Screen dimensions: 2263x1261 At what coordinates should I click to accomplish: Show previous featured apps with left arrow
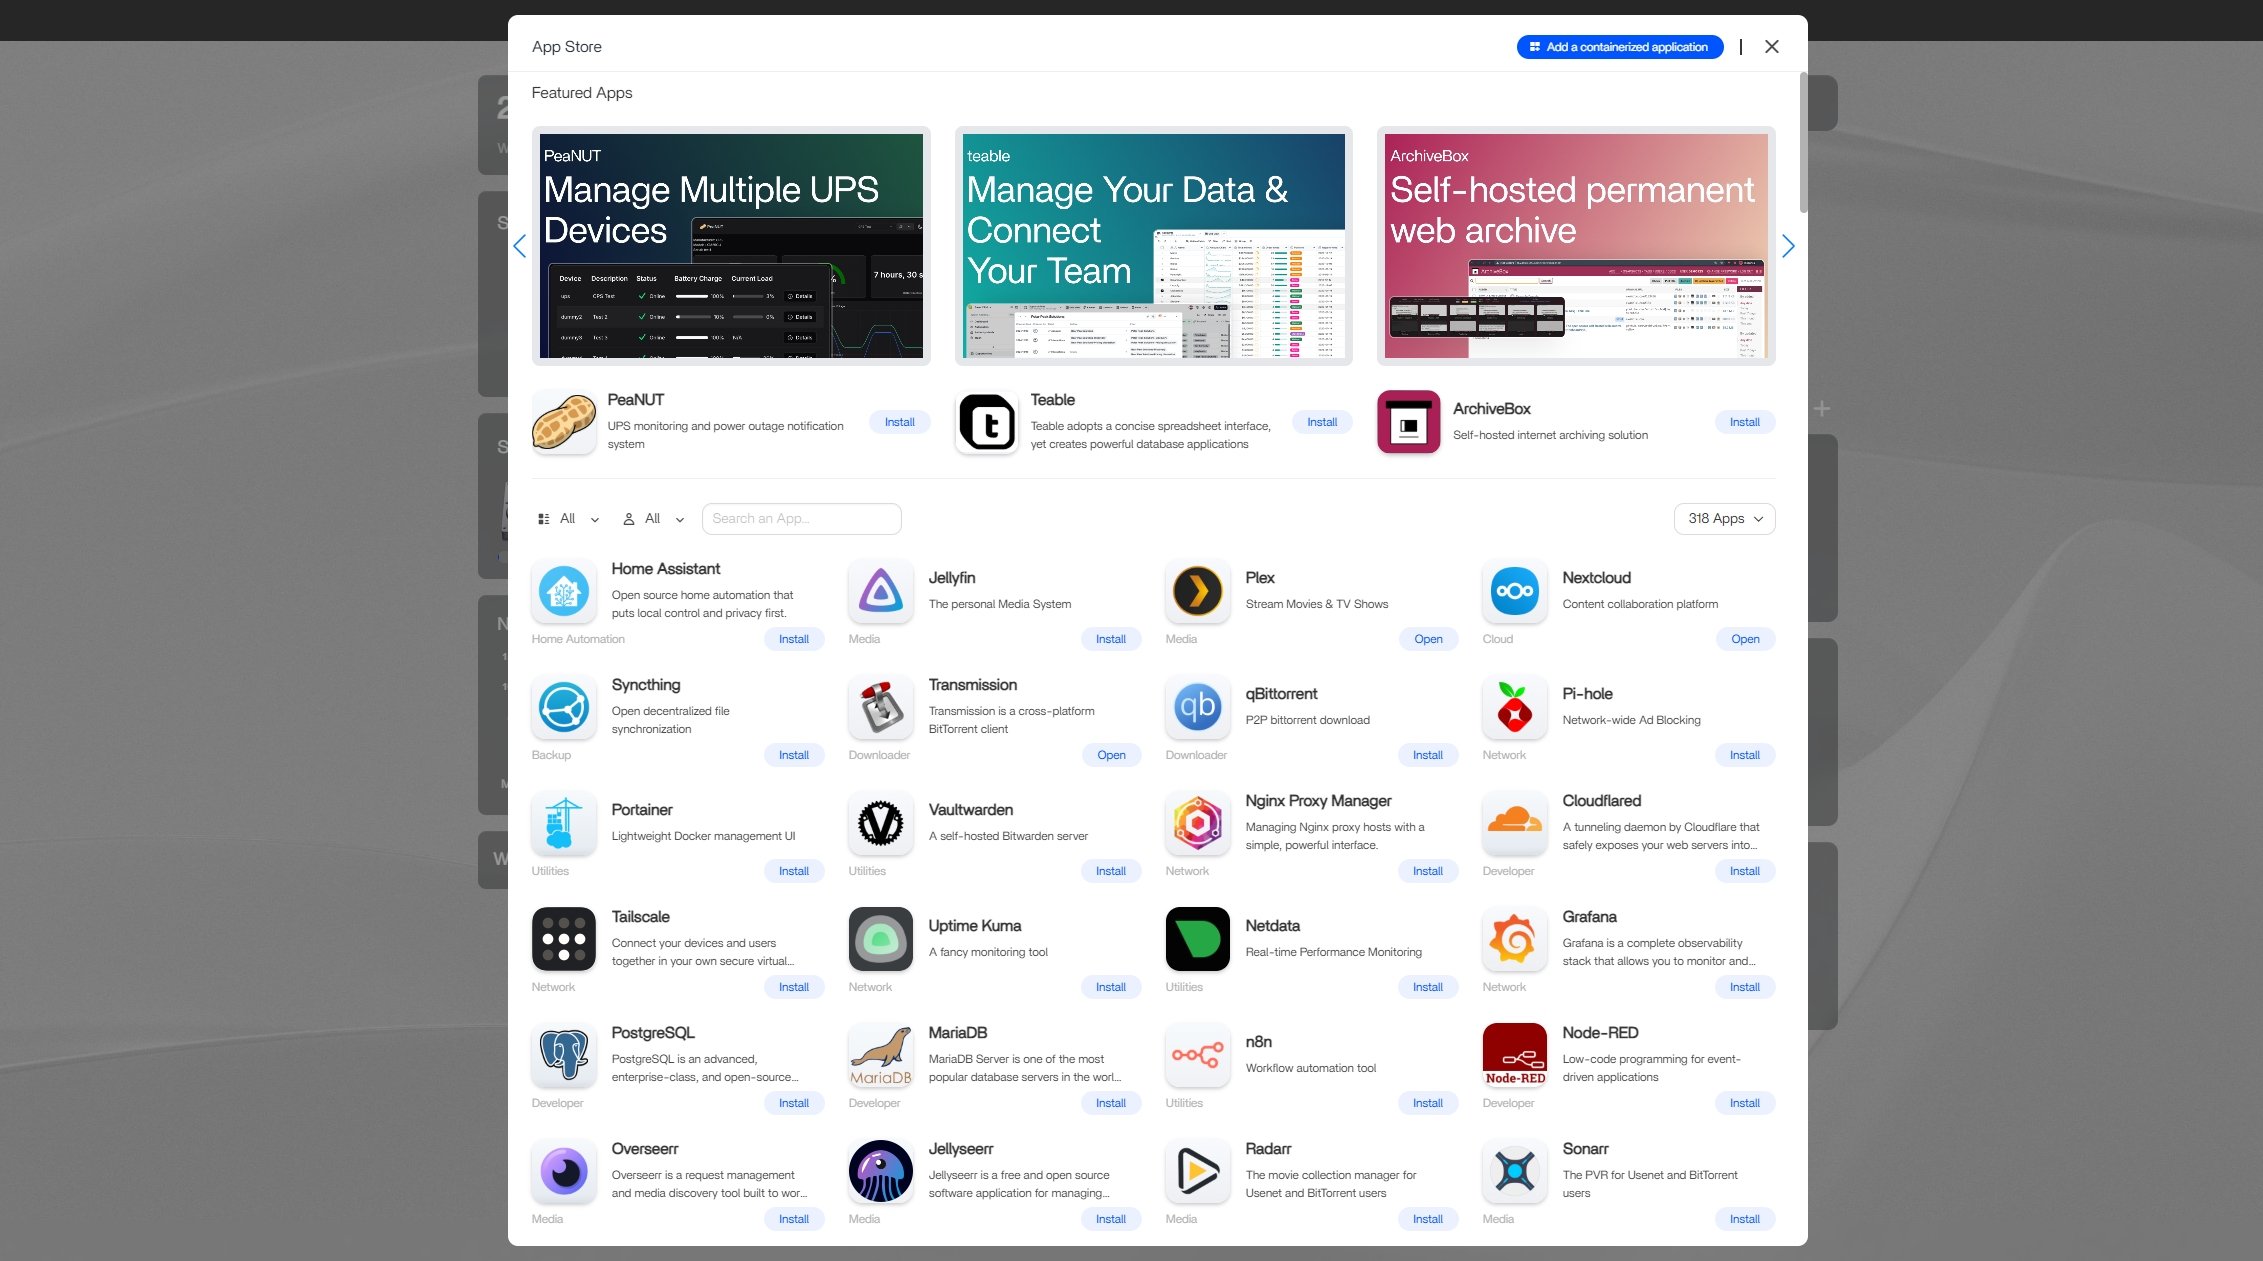pos(519,246)
